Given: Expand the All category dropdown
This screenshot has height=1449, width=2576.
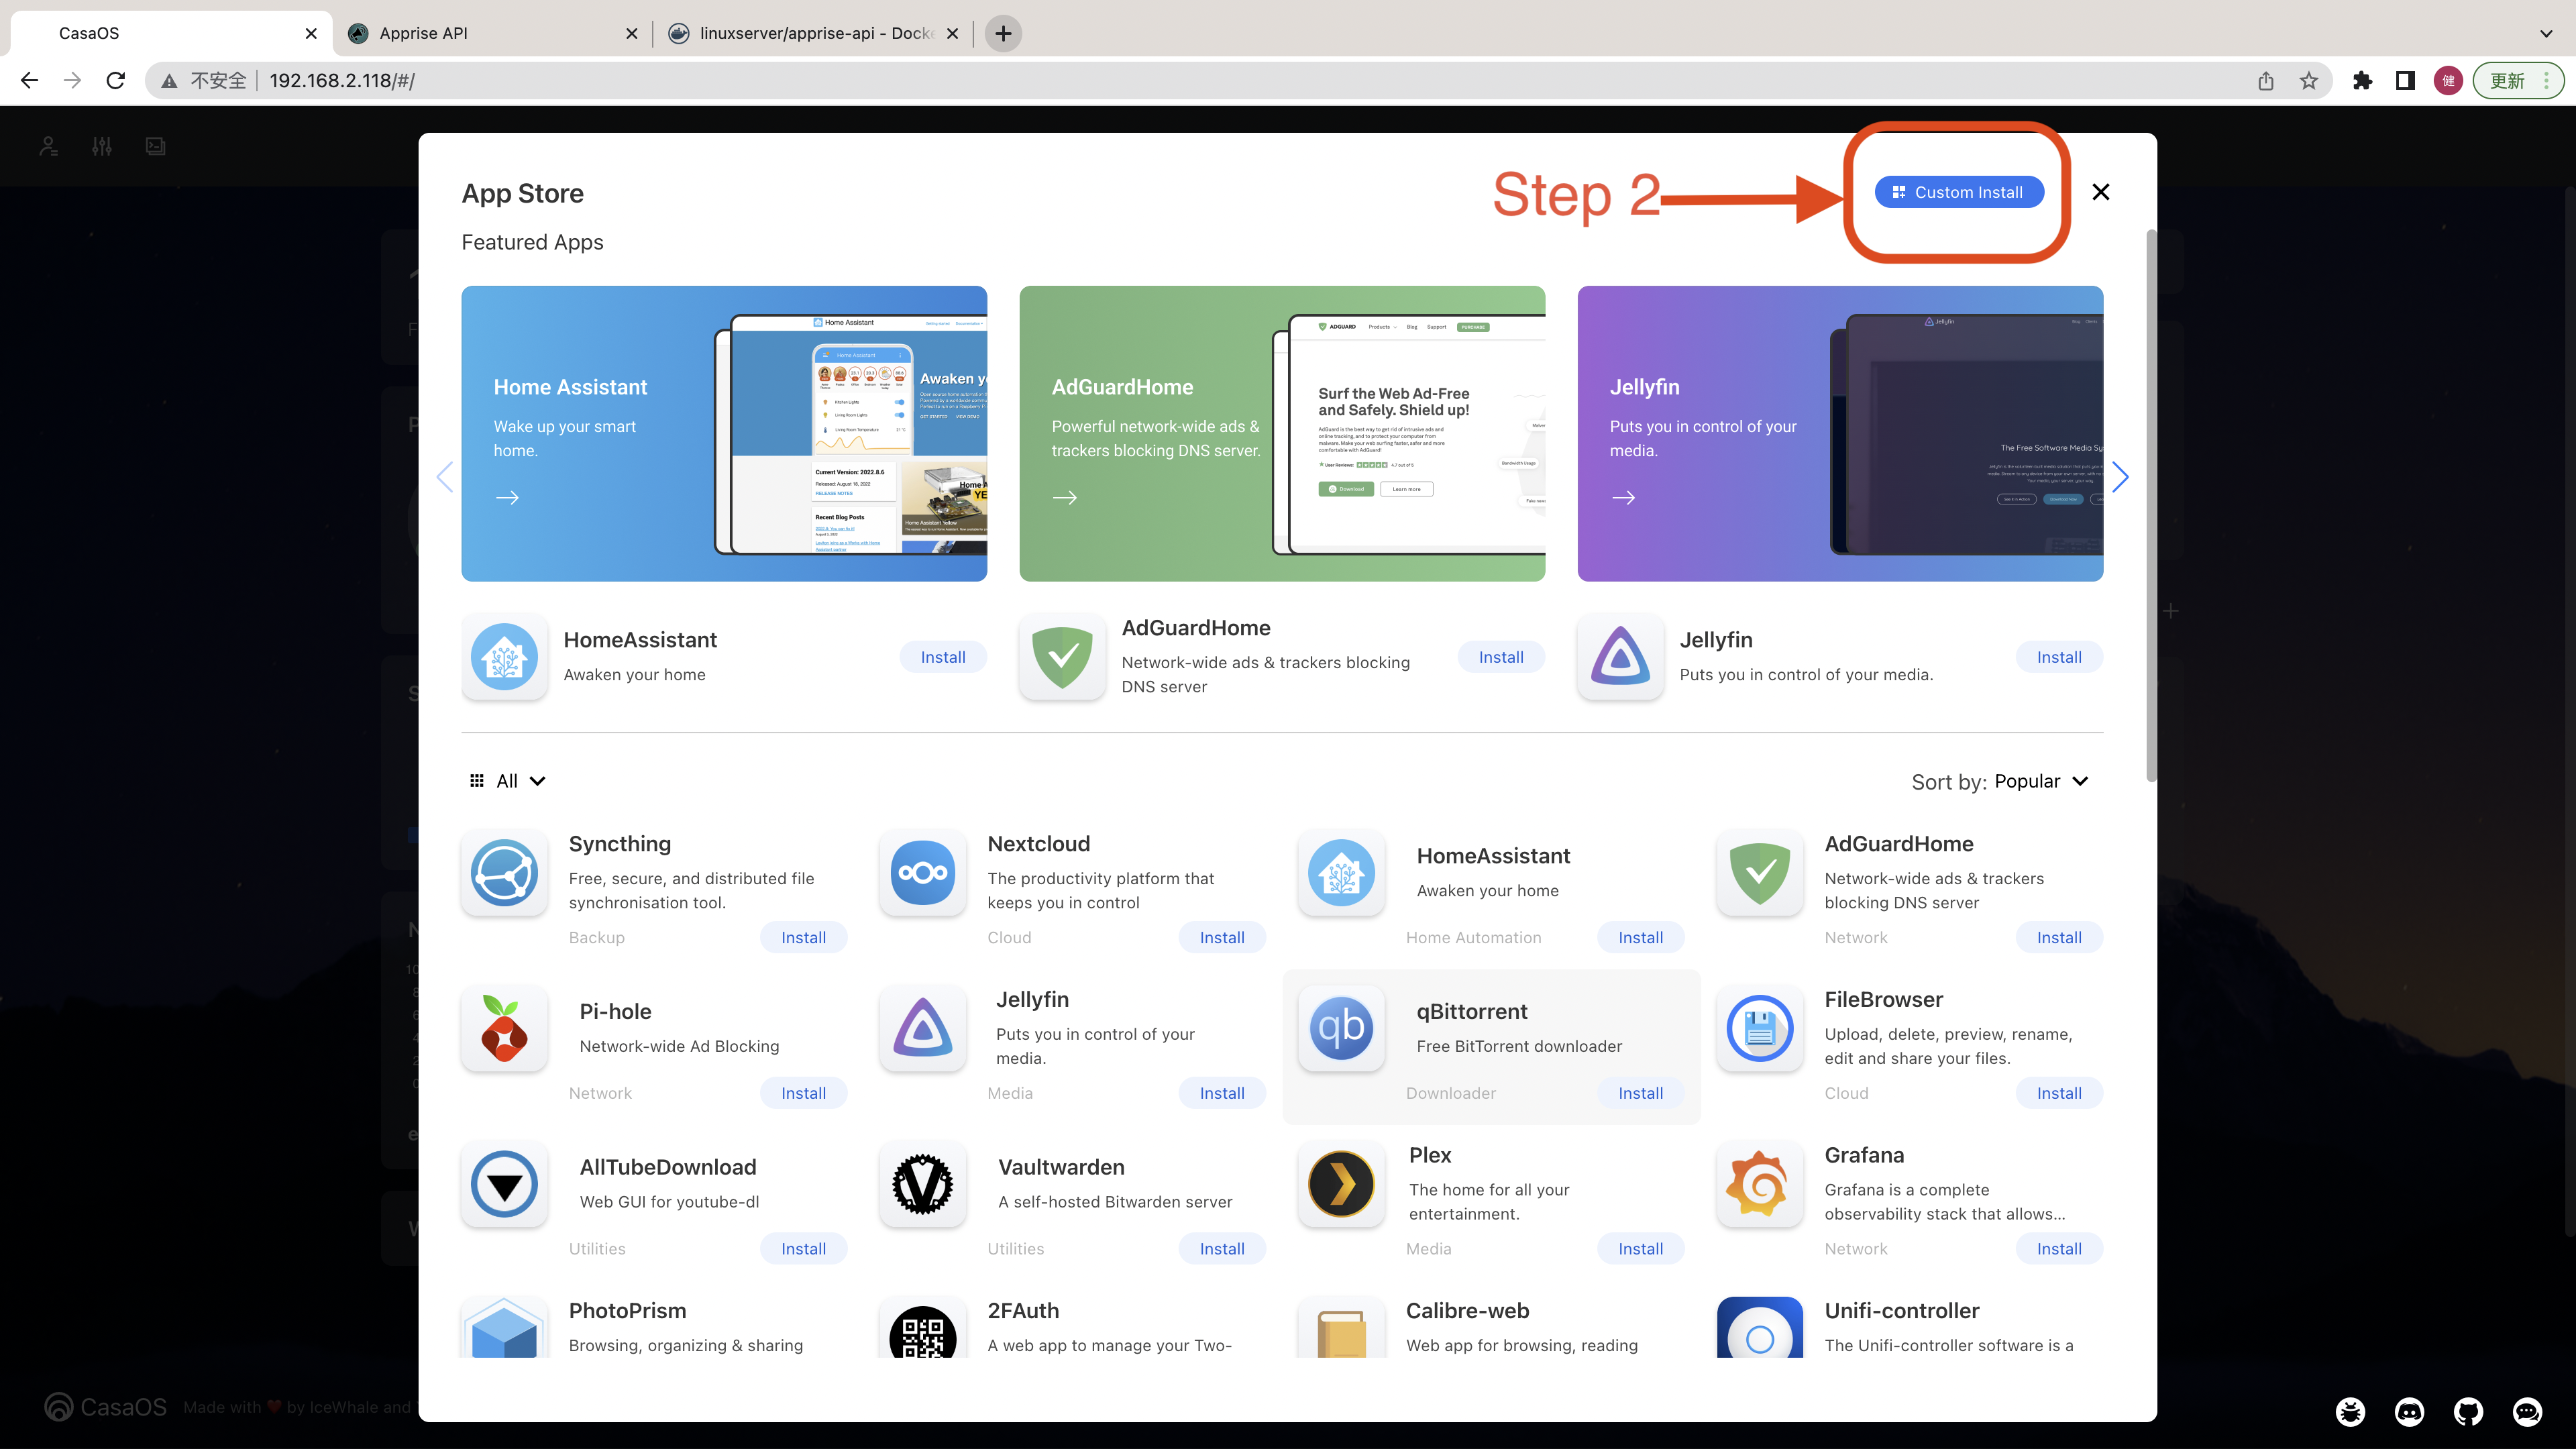Looking at the screenshot, I should coord(507,781).
